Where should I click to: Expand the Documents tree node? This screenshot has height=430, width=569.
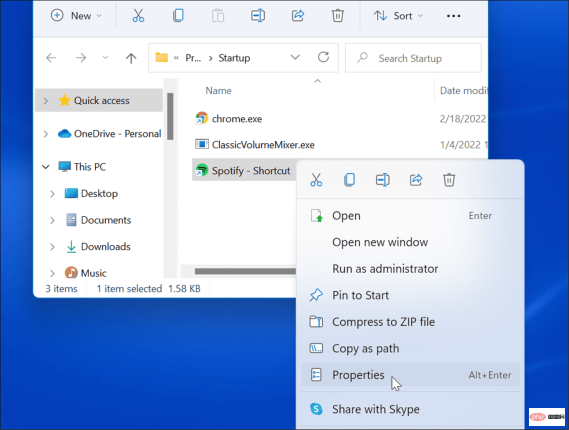click(x=52, y=220)
